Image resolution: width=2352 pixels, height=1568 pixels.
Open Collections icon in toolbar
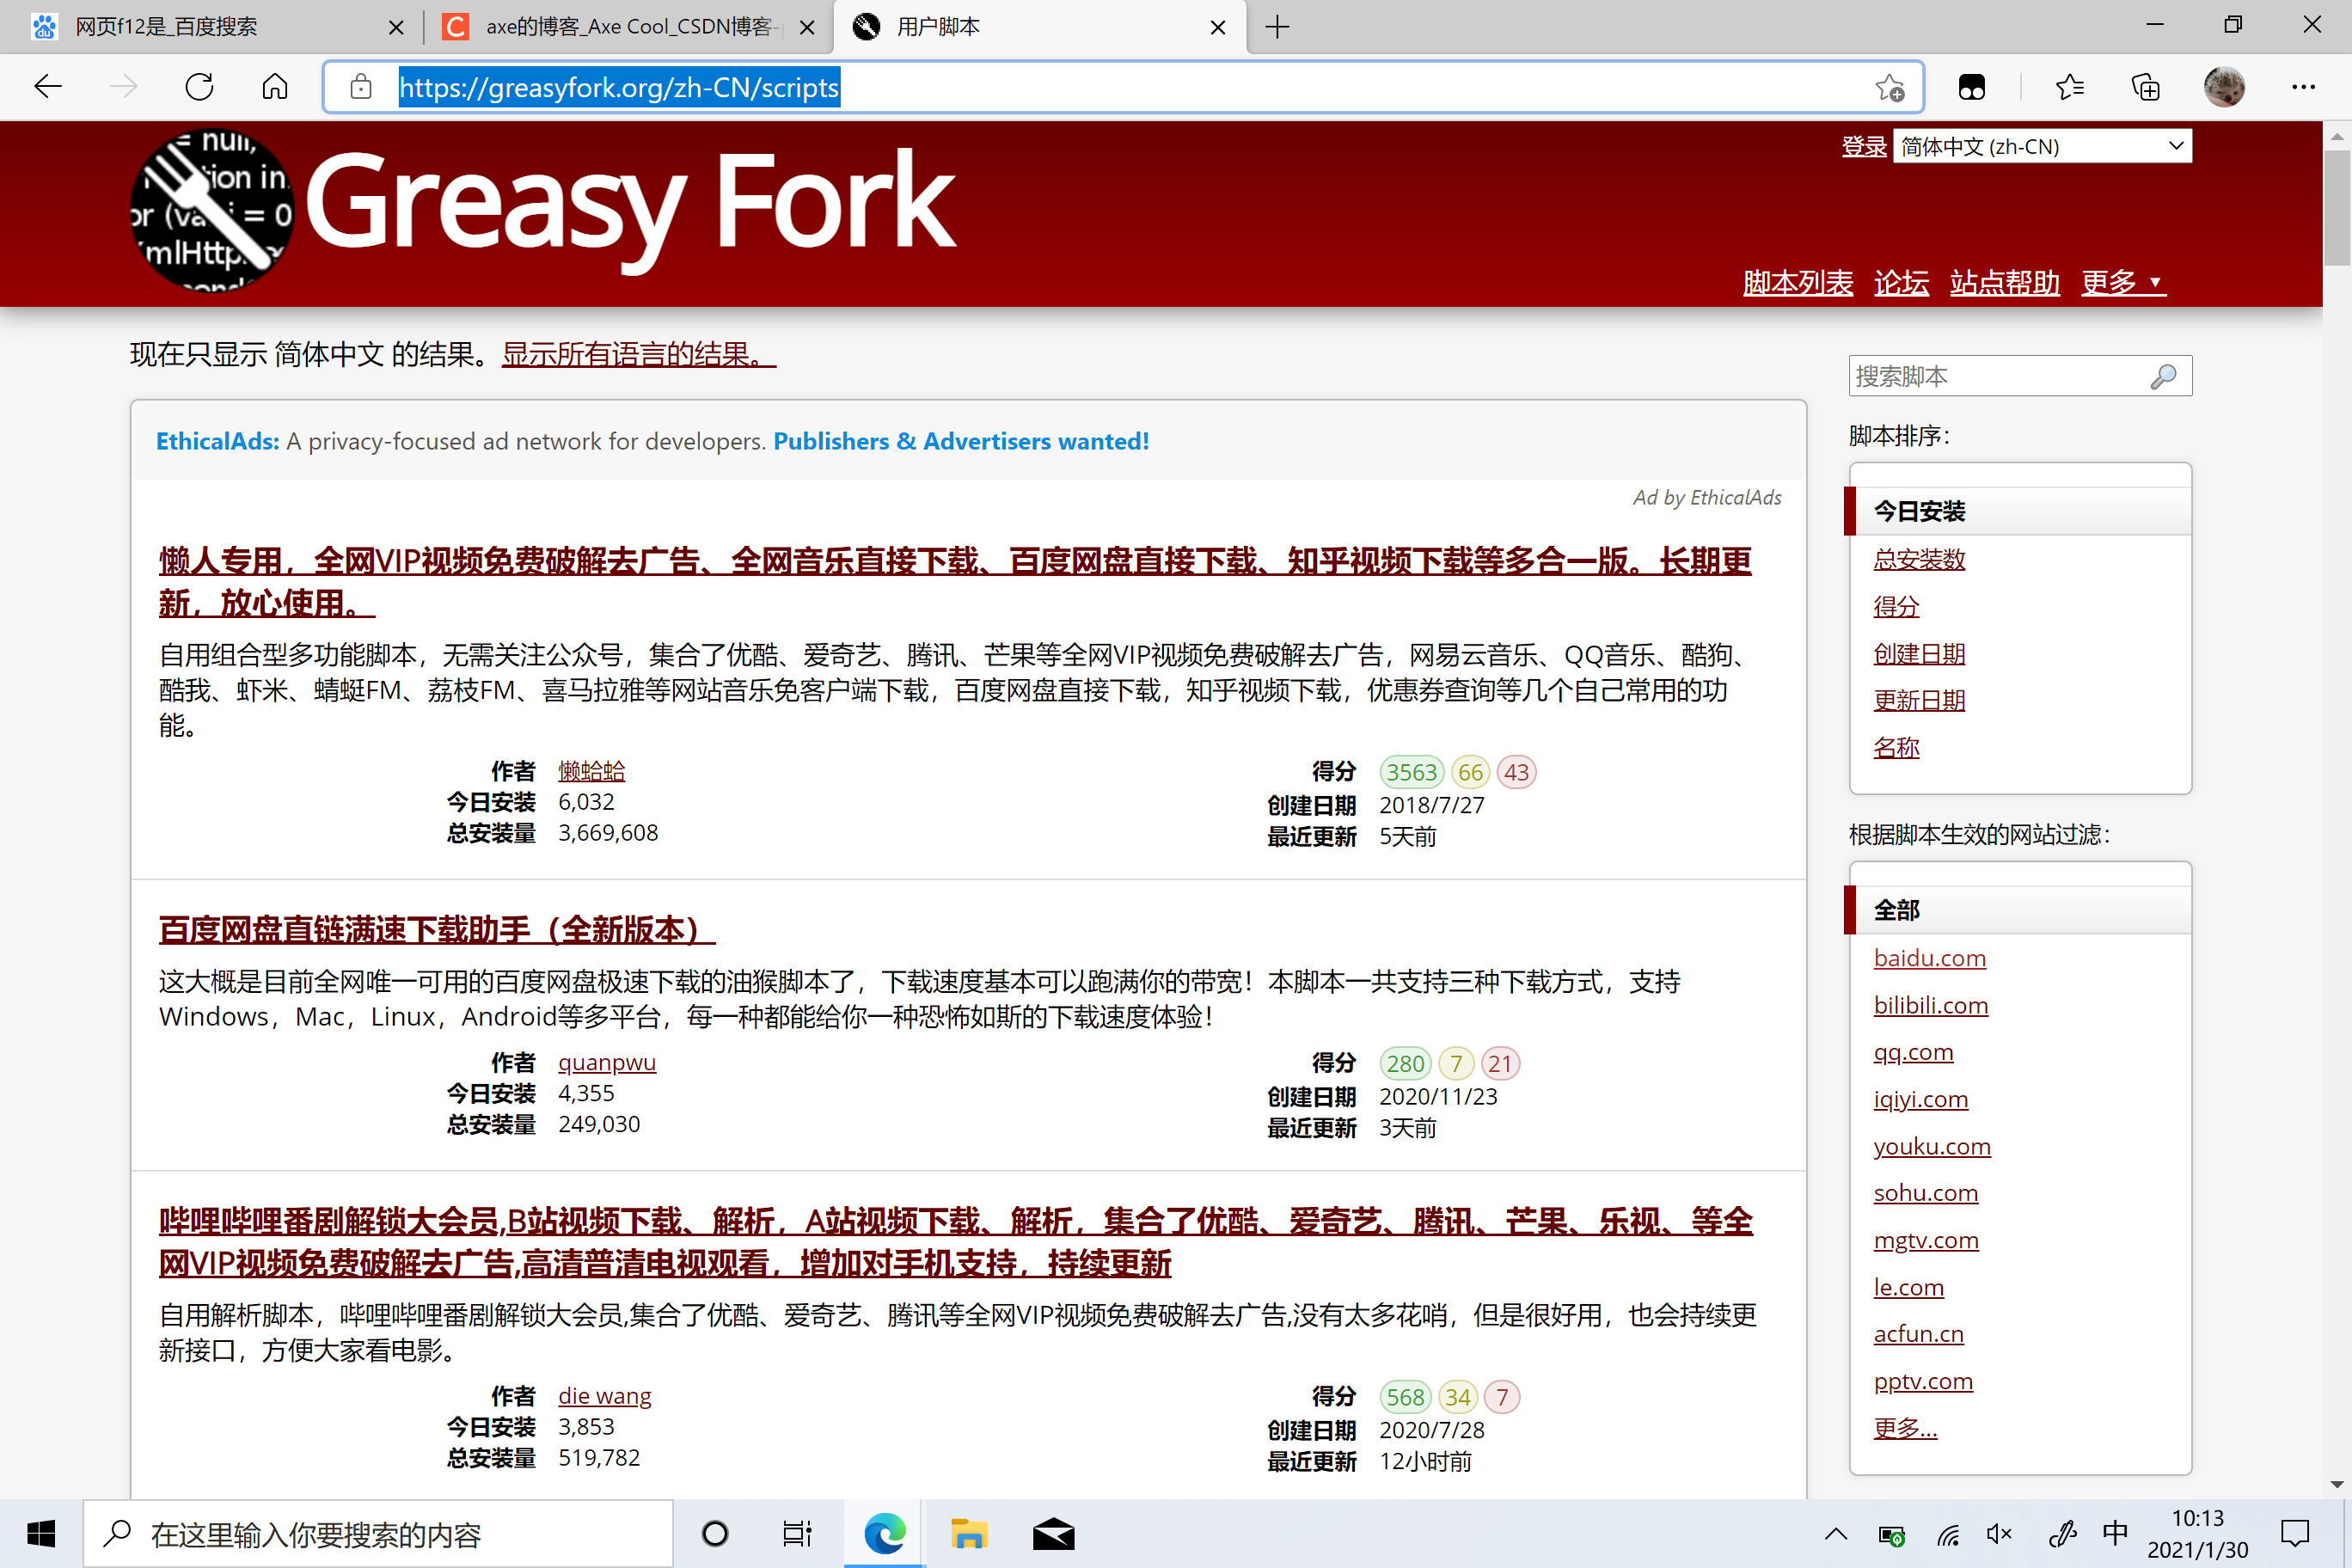point(2146,88)
